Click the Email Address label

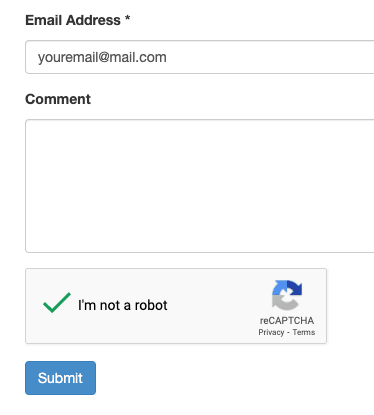[73, 20]
